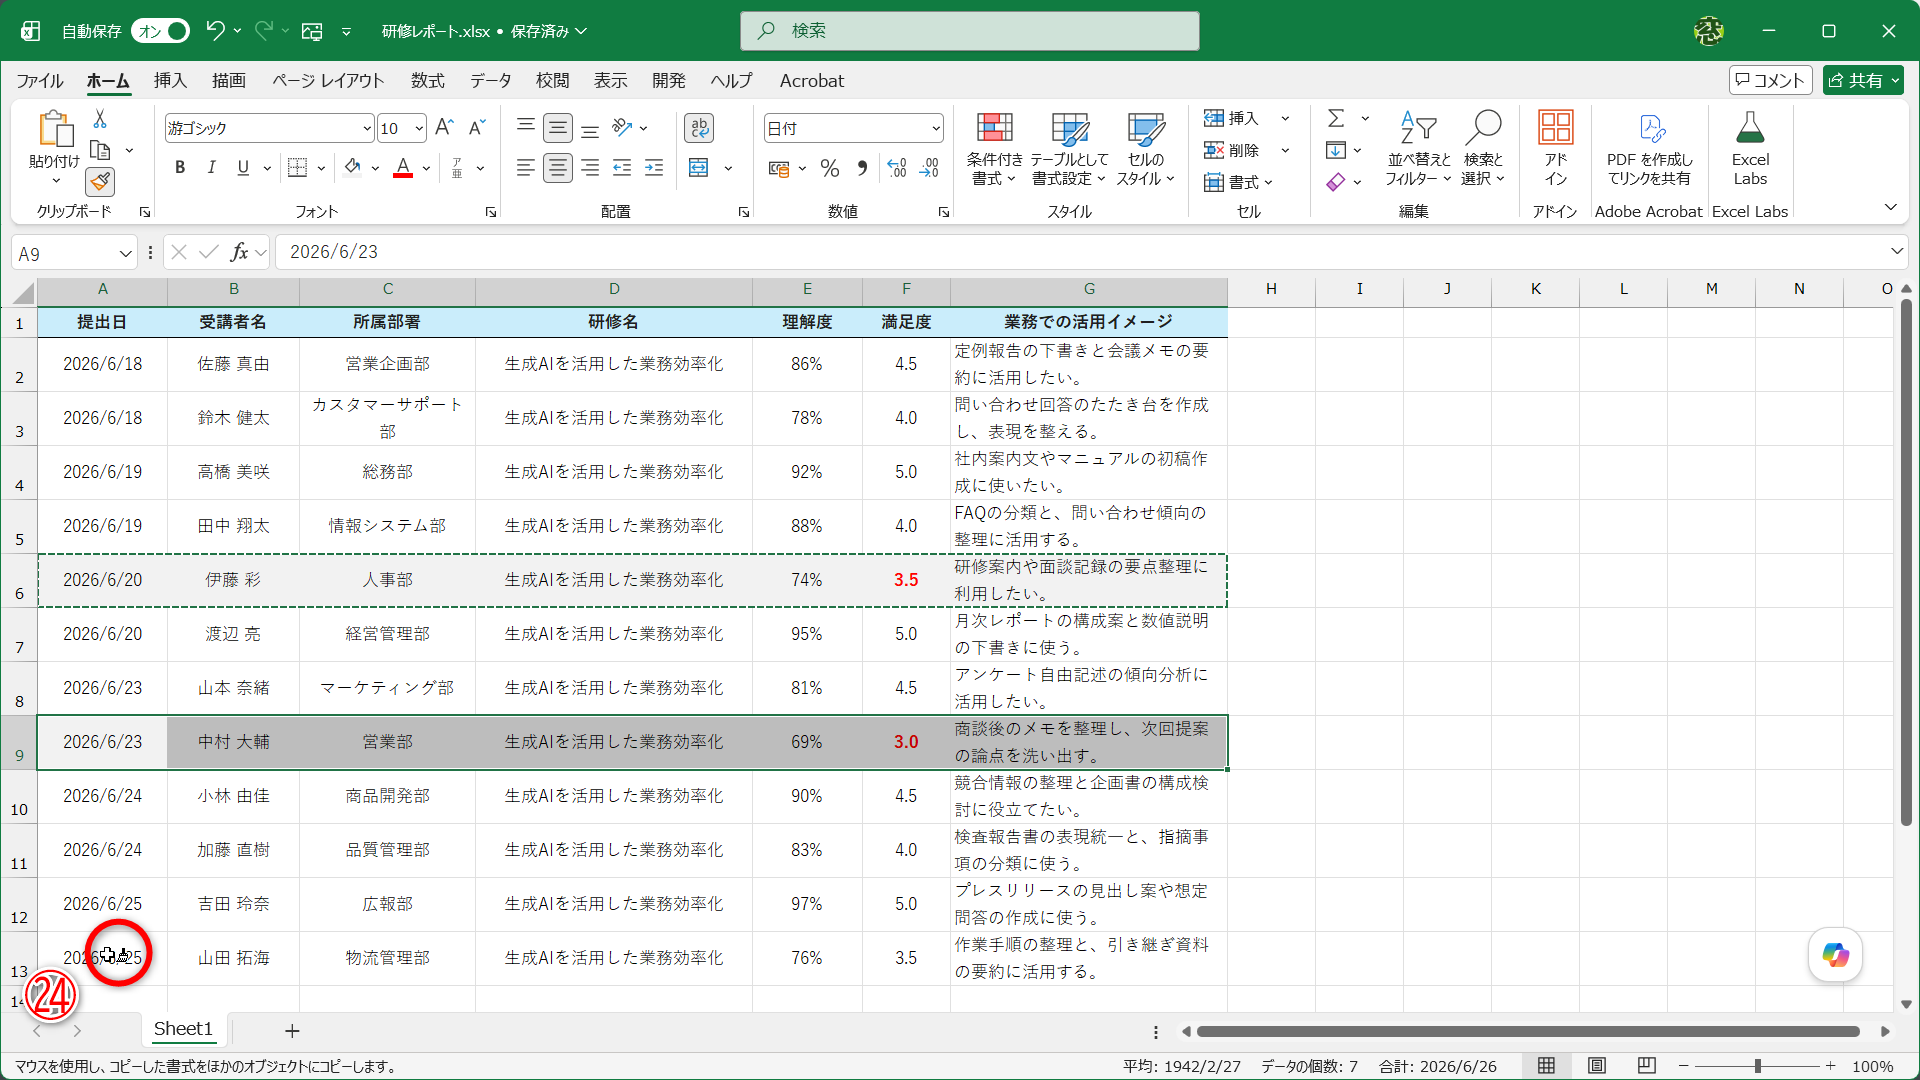Image resolution: width=1920 pixels, height=1080 pixels.
Task: Open the font size dropdown
Action: [419, 128]
